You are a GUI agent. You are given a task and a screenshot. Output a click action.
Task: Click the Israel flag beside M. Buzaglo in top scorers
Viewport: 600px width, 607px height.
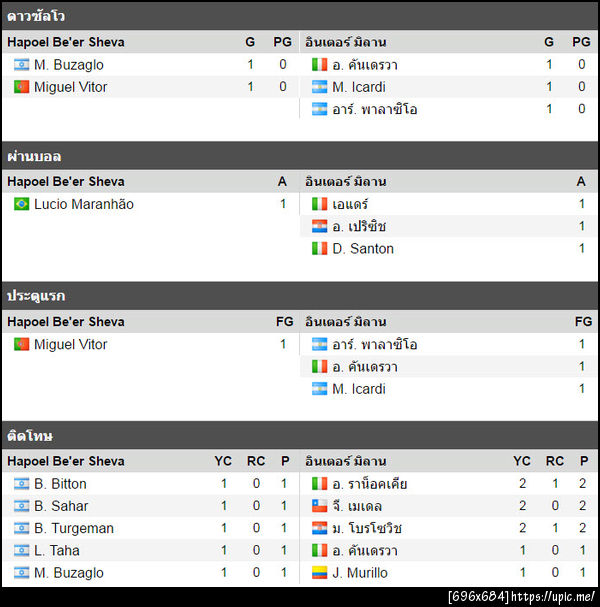coord(22,65)
